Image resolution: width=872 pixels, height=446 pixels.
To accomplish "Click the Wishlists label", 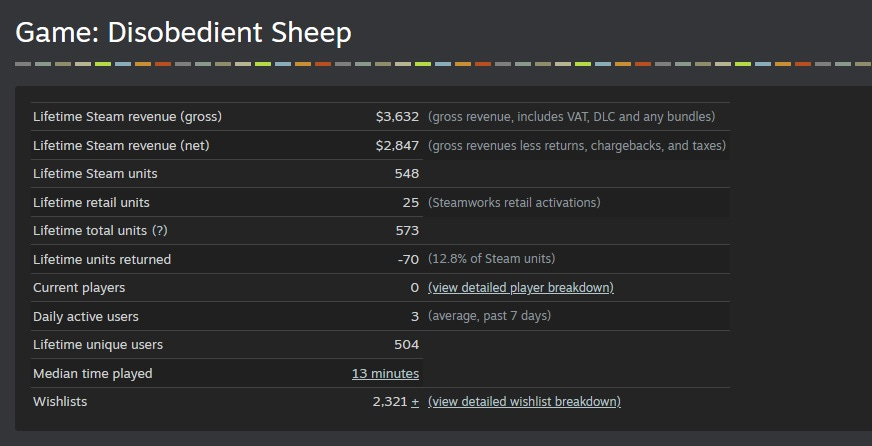I will click(x=60, y=402).
